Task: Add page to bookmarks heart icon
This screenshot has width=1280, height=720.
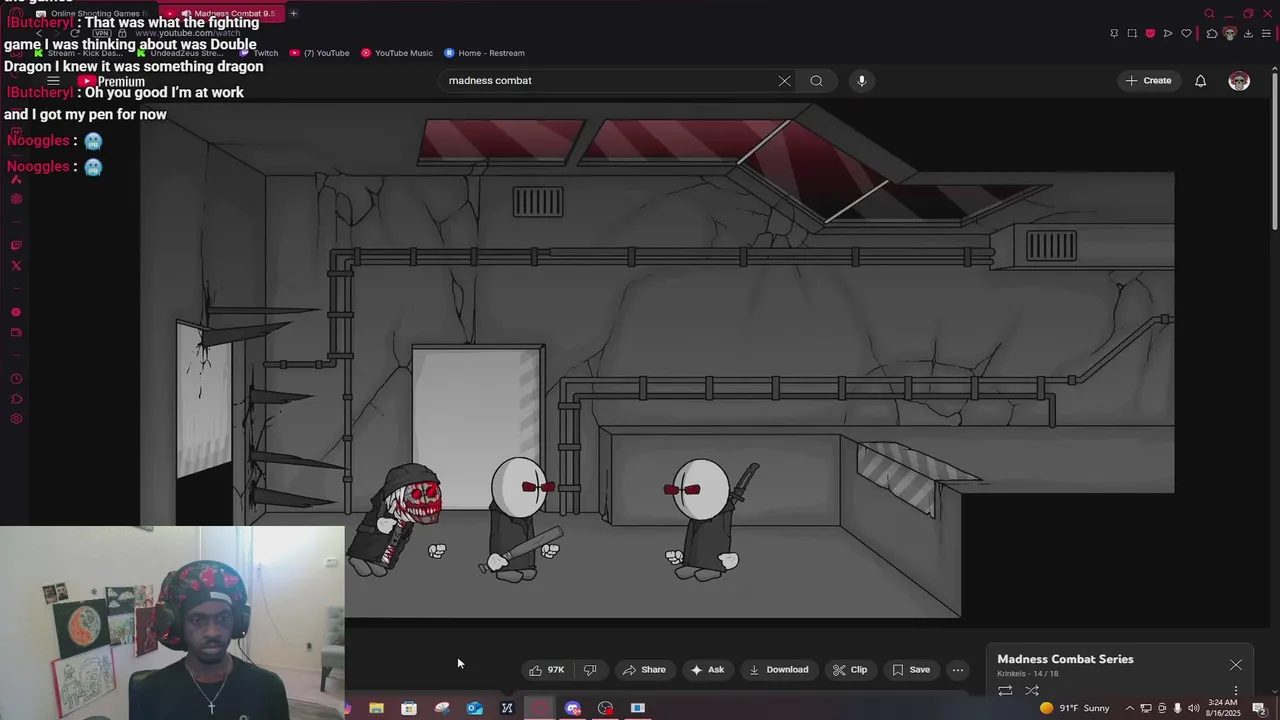Action: coord(1186,33)
